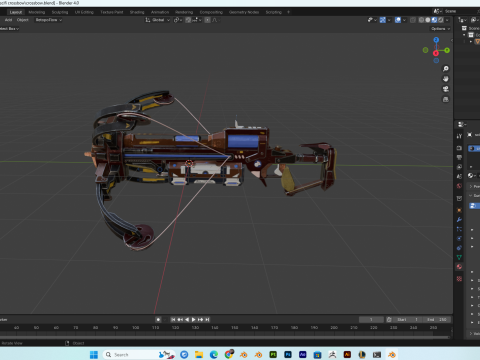
Task: Open the View Layer properties tab
Action: click(459, 167)
